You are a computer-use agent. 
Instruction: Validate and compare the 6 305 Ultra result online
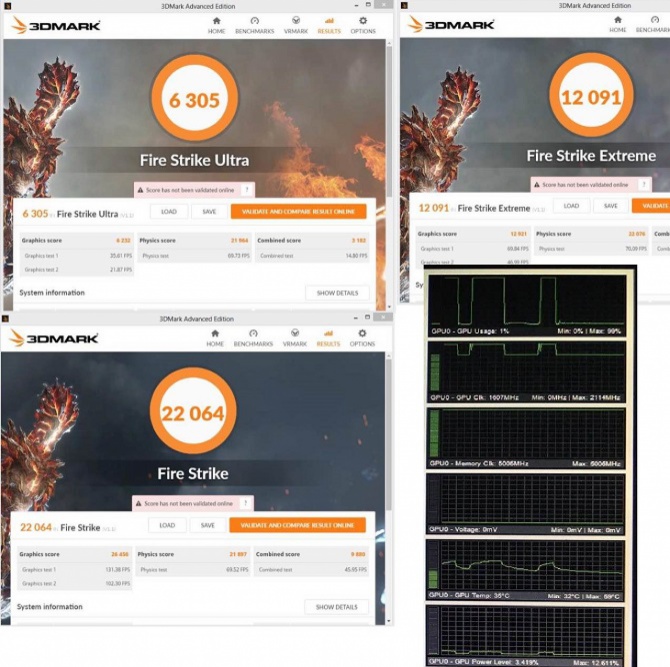(x=298, y=212)
